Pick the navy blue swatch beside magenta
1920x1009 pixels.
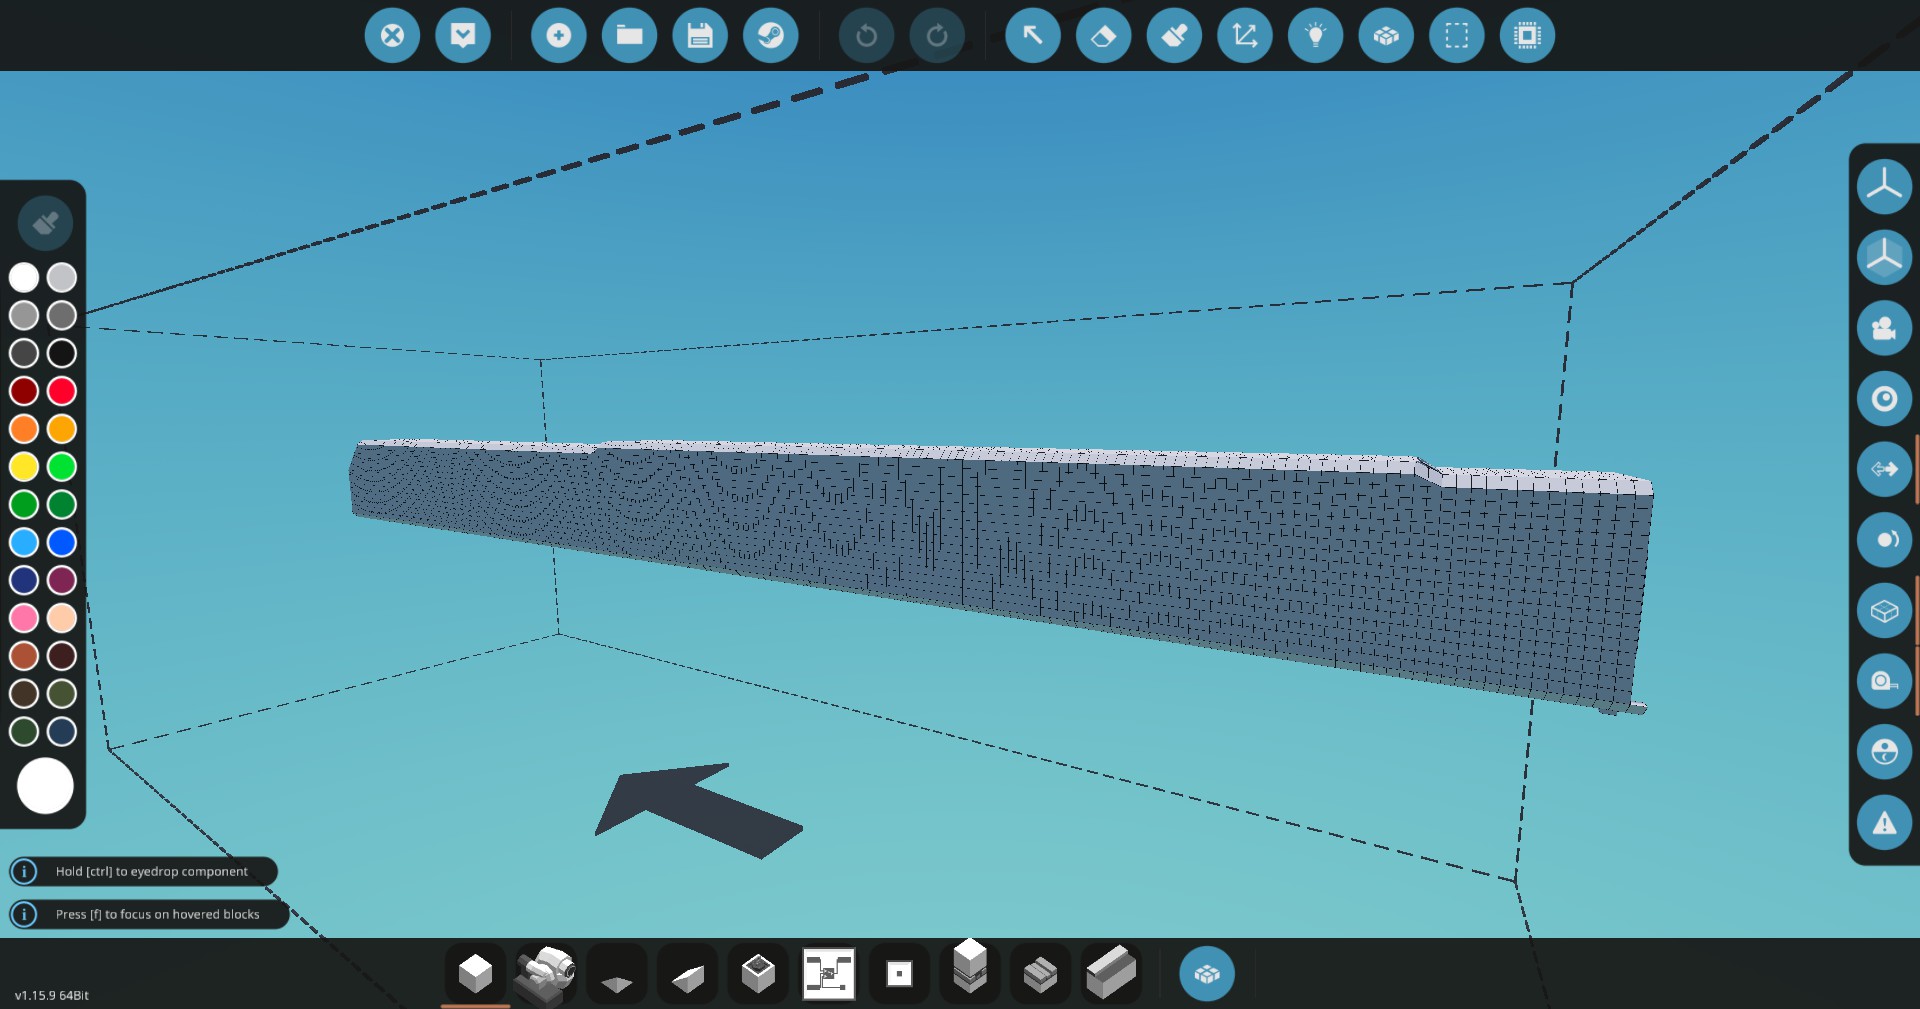(x=24, y=580)
